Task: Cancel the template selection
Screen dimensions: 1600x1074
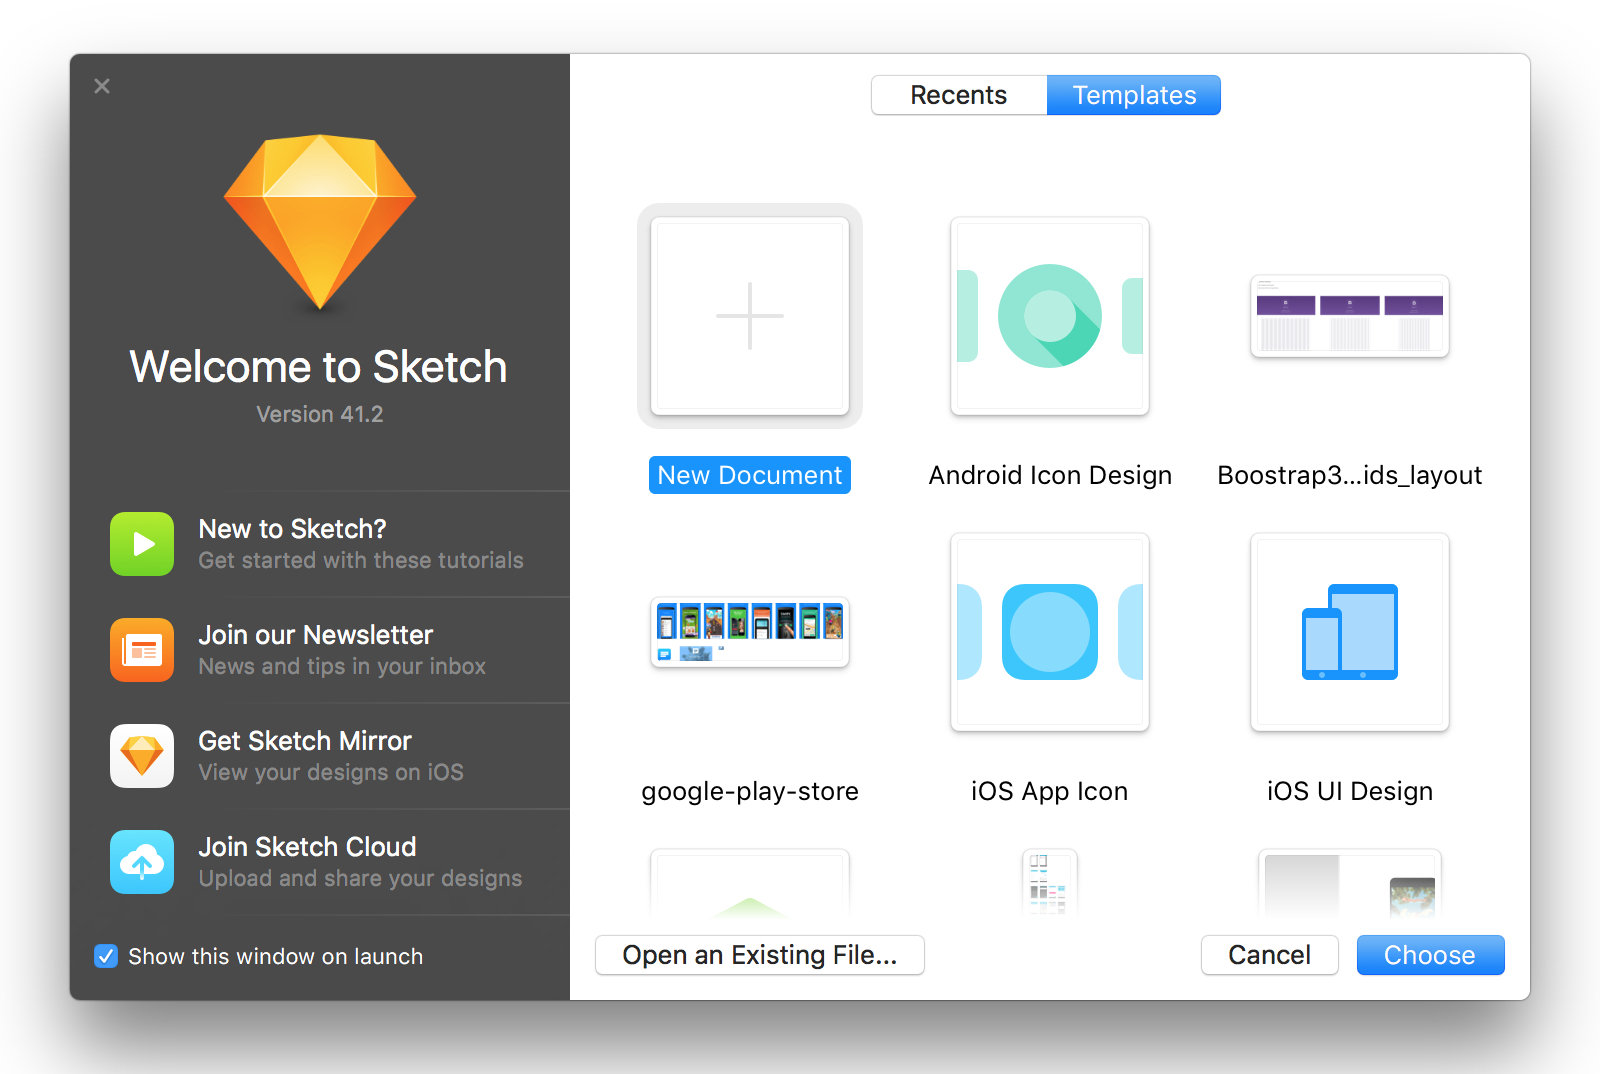Action: (x=1269, y=955)
